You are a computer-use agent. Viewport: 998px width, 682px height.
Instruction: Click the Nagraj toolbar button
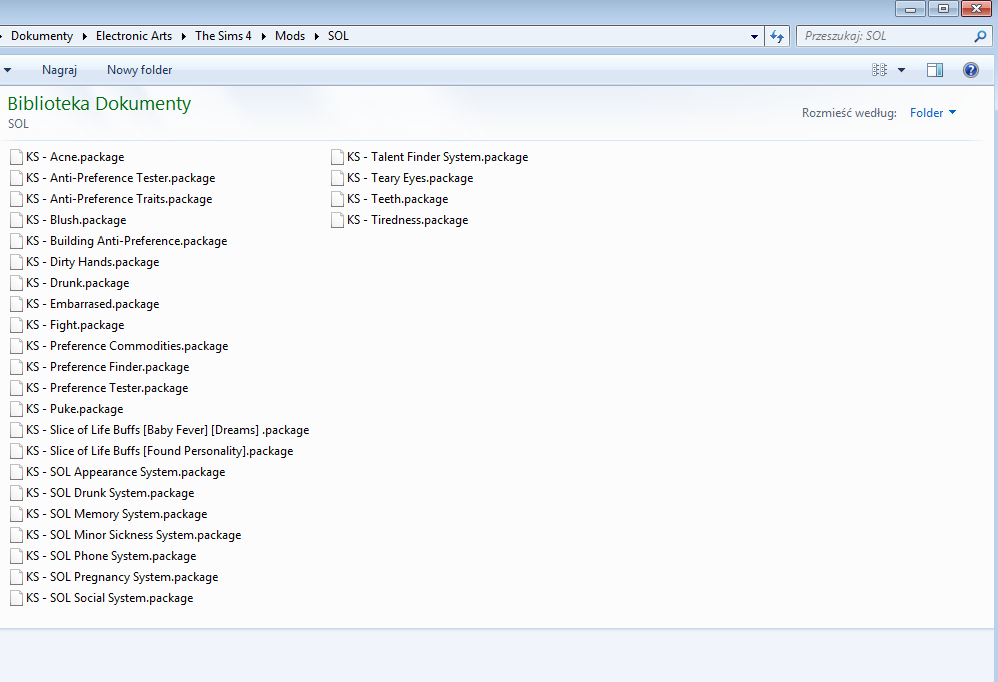[x=59, y=70]
